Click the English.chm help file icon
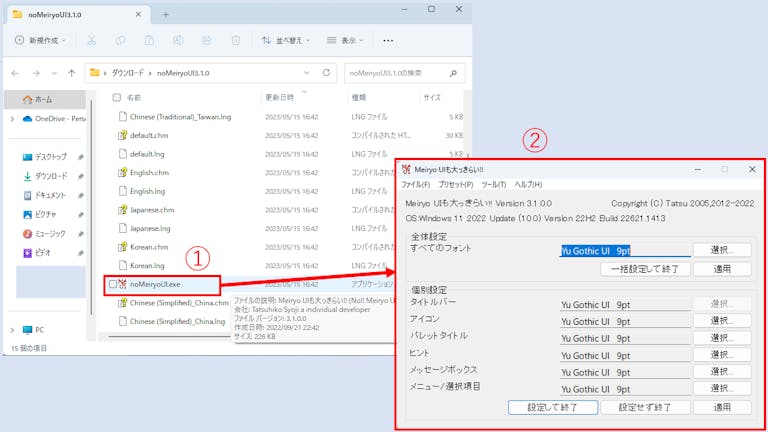768x432 pixels. pyautogui.click(x=122, y=172)
